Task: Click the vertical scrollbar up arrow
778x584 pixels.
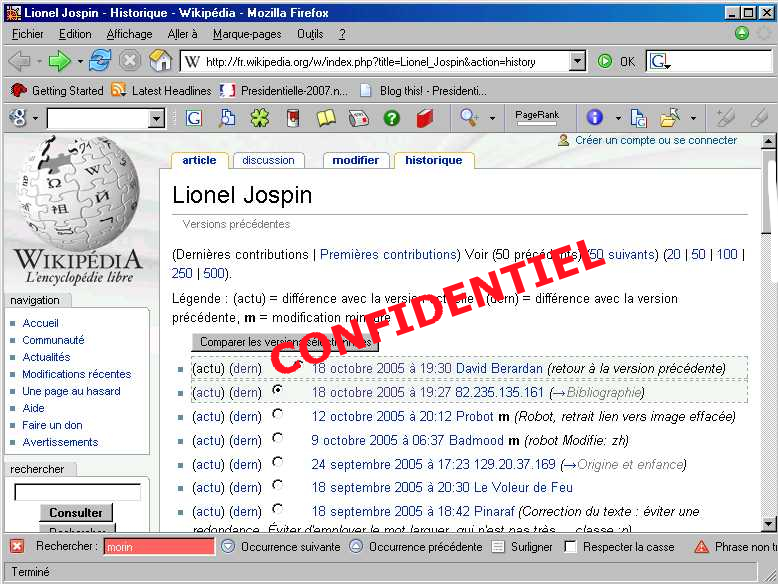Action: pyautogui.click(x=769, y=141)
